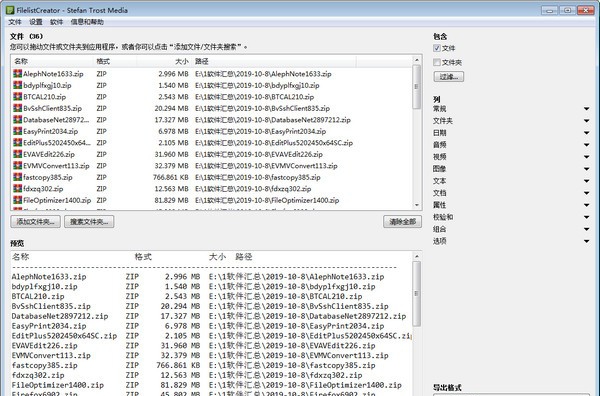Click the 清除全部 button
The image size is (600, 396).
point(403,222)
